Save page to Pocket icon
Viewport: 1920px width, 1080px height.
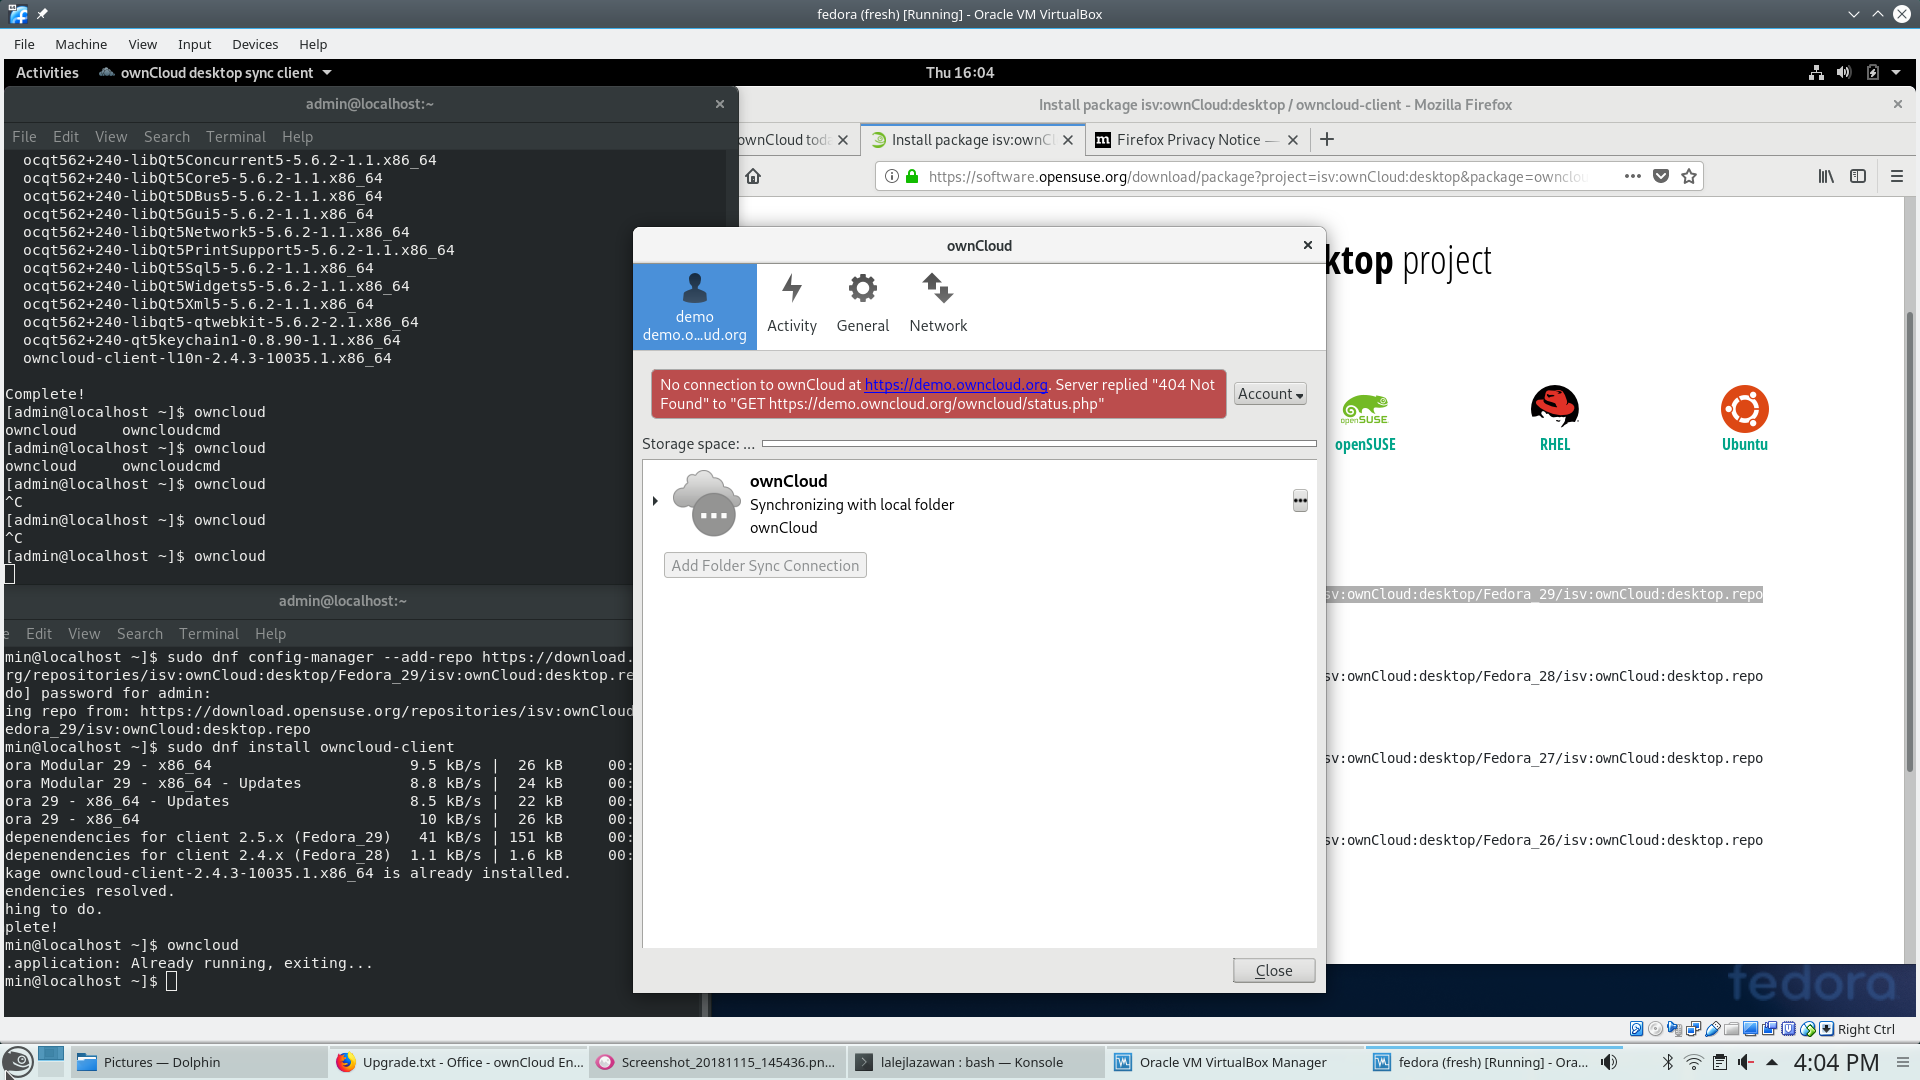1661,176
